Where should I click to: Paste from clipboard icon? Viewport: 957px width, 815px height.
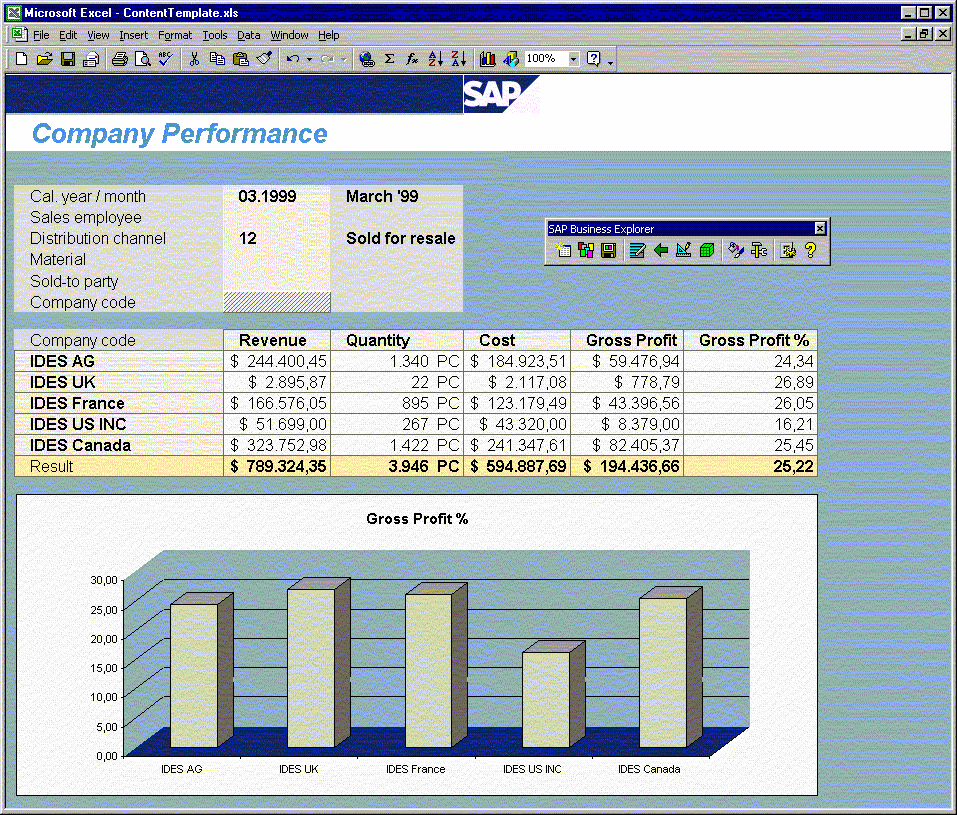click(241, 59)
